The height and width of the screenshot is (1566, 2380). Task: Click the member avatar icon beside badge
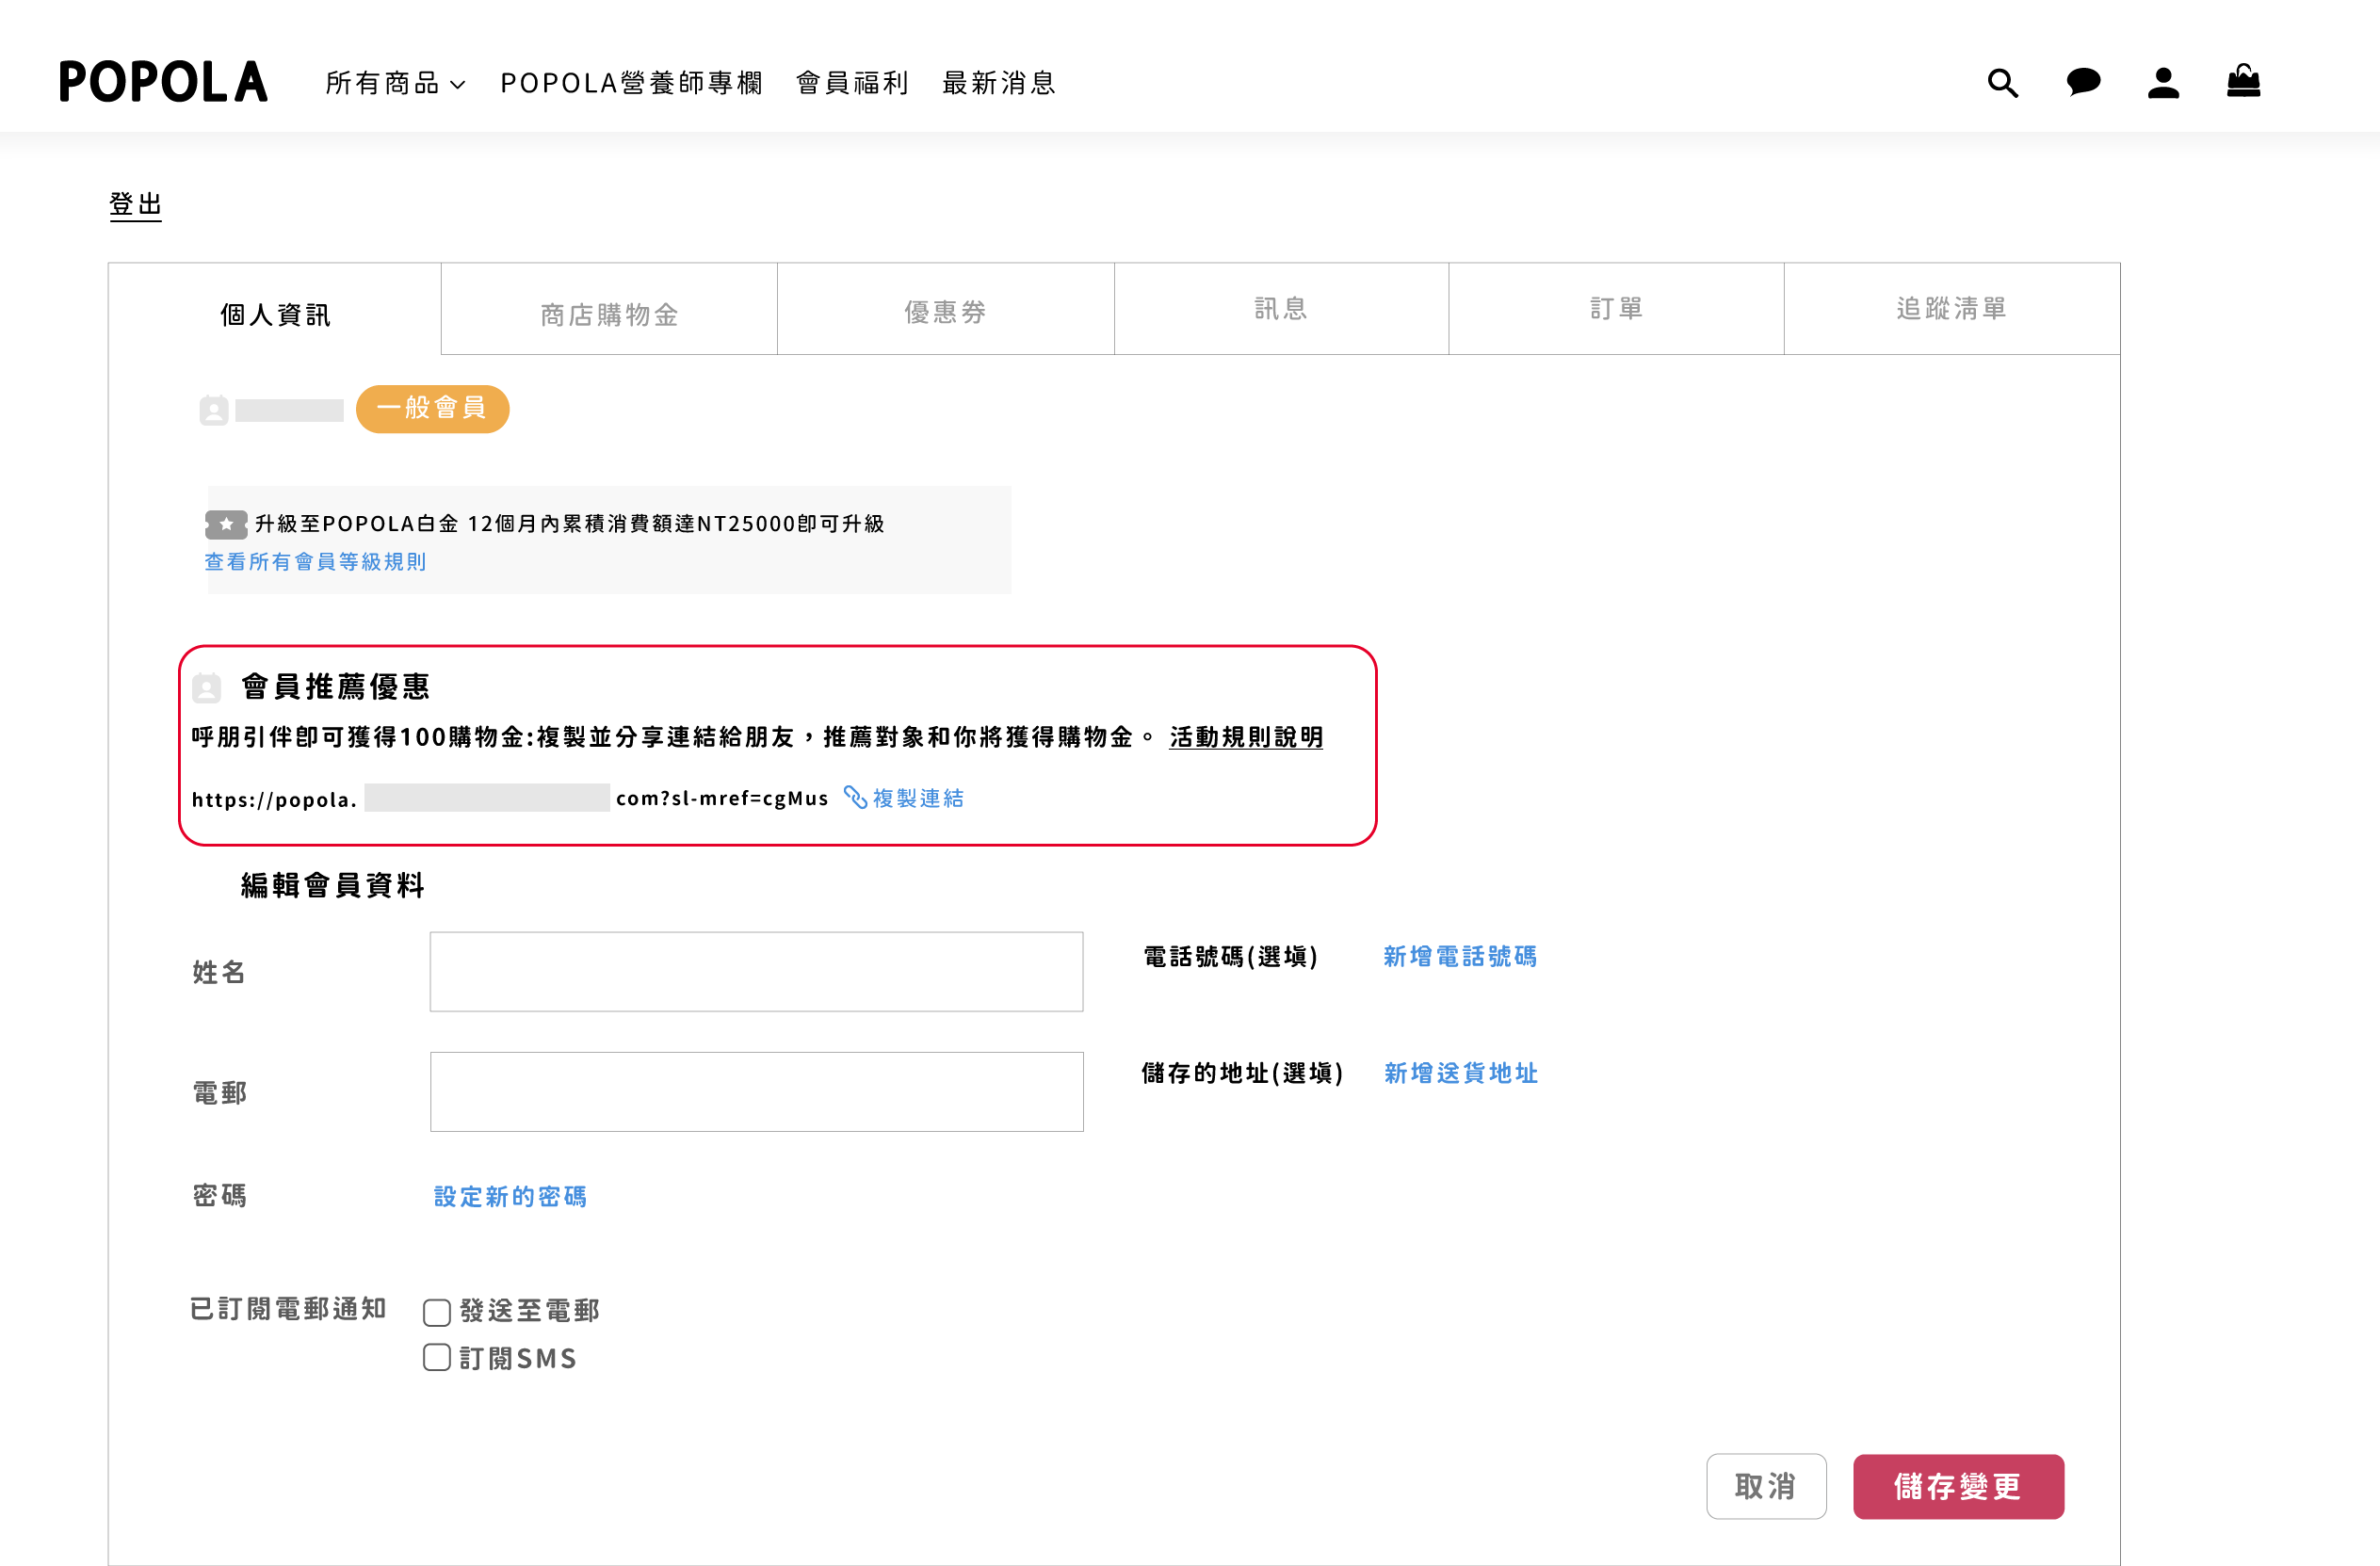[214, 410]
